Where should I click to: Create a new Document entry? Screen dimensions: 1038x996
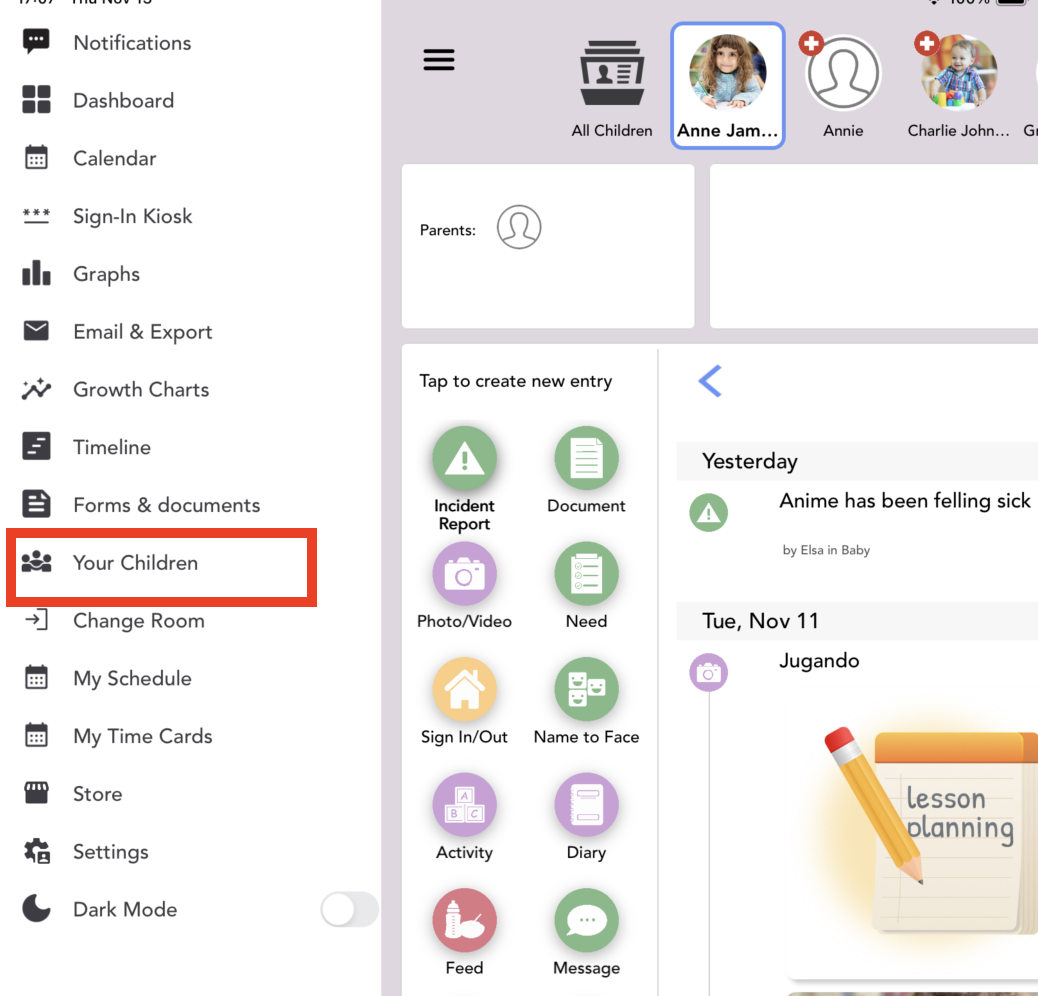pyautogui.click(x=586, y=458)
